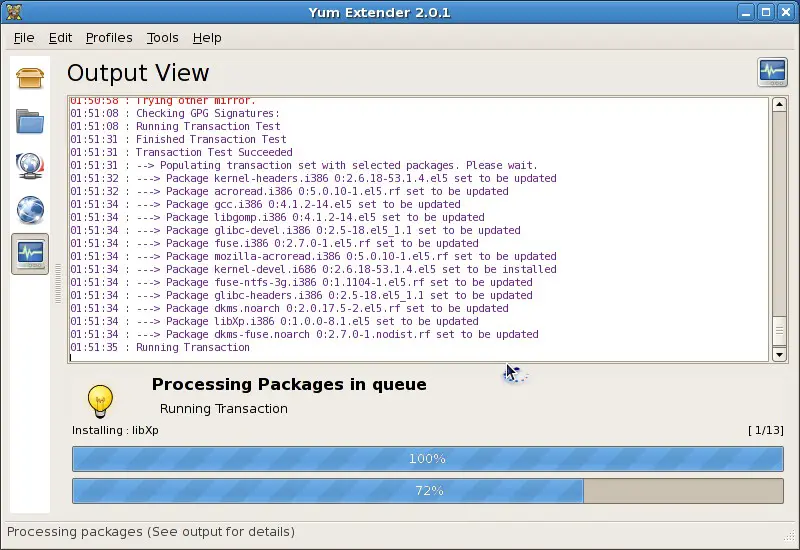This screenshot has width=800, height=550.
Task: Open the Edit menu
Action: [60, 38]
